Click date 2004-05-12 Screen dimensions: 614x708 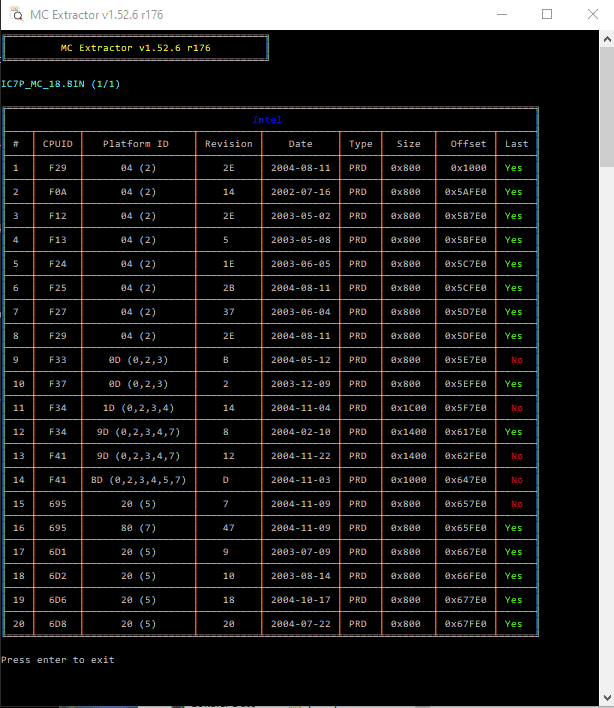300,360
